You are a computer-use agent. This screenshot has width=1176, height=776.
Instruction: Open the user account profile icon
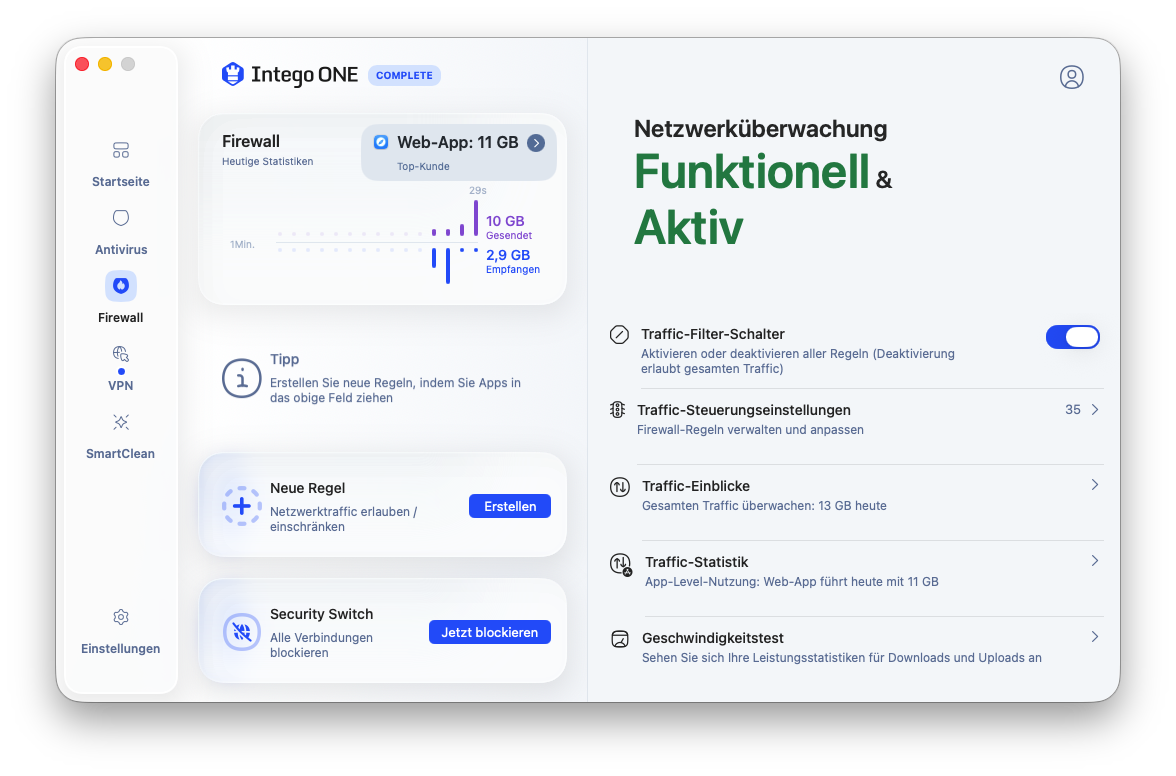[x=1072, y=76]
